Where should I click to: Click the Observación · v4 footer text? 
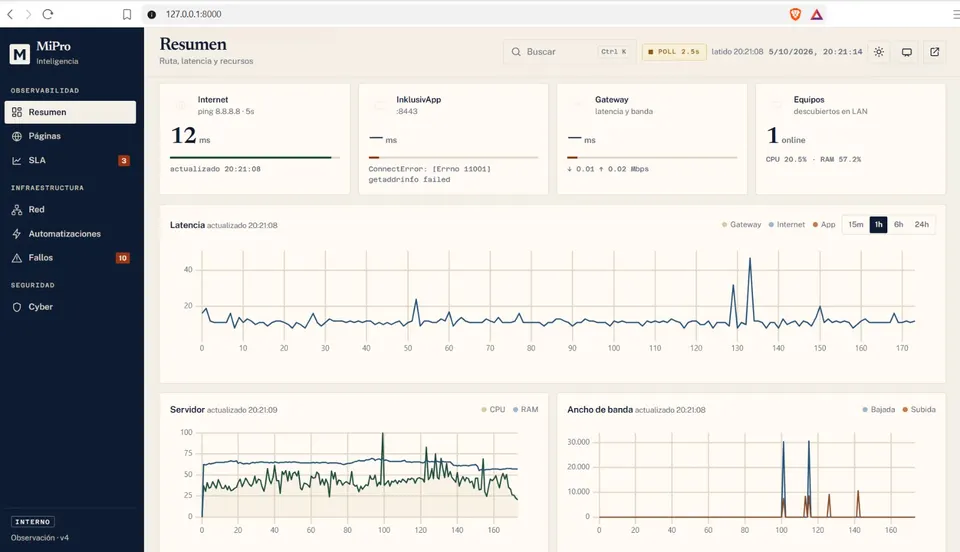point(40,538)
